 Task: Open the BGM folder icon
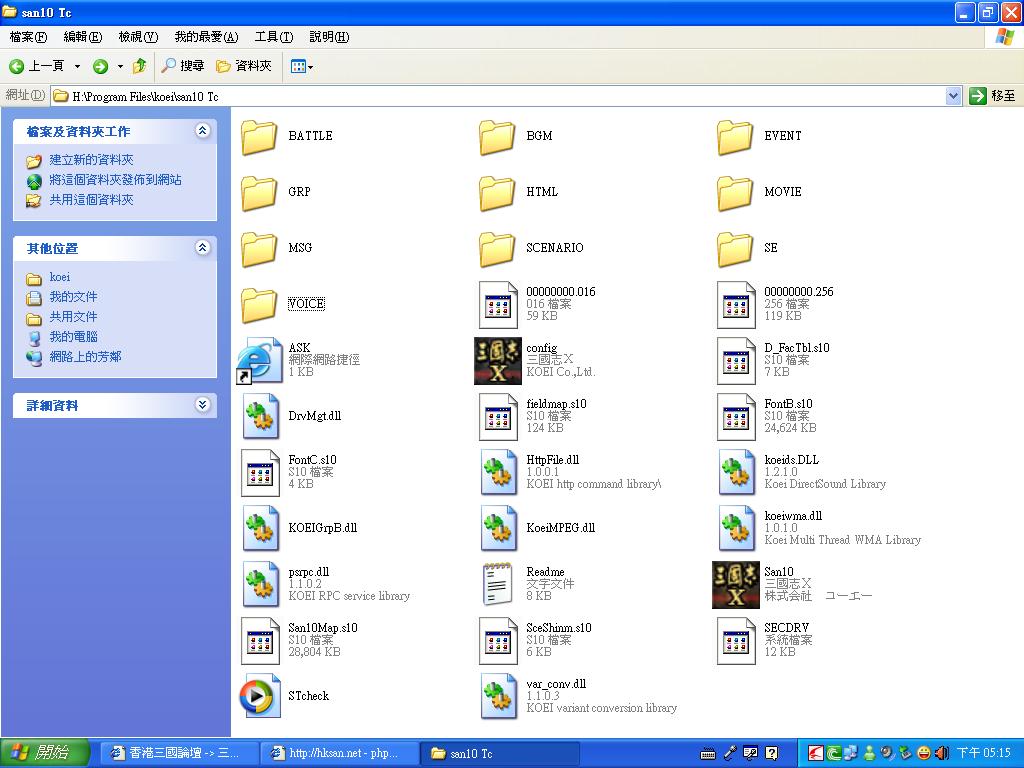tap(497, 136)
